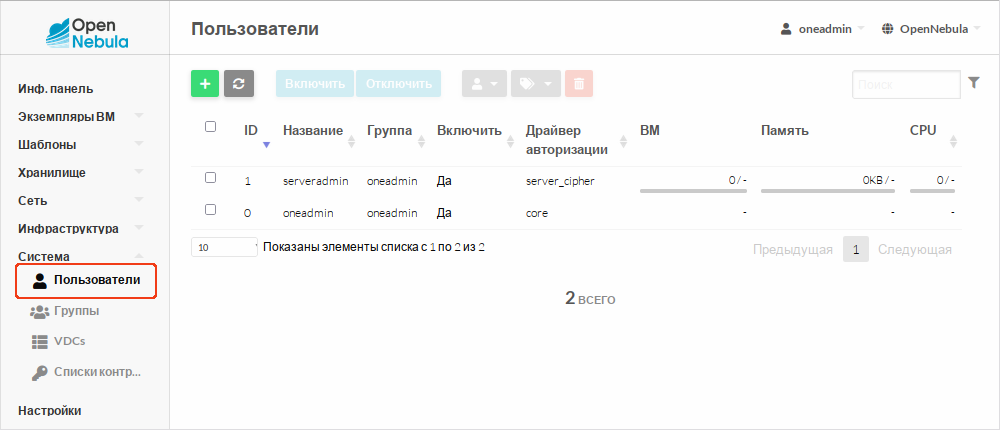Sort the table by ID column
Screen dimensions: 1000x430
252,132
